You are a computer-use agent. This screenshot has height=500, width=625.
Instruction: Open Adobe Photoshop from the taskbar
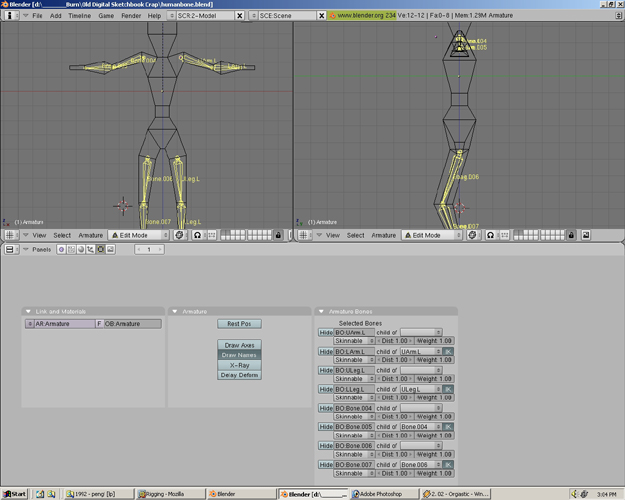384,494
